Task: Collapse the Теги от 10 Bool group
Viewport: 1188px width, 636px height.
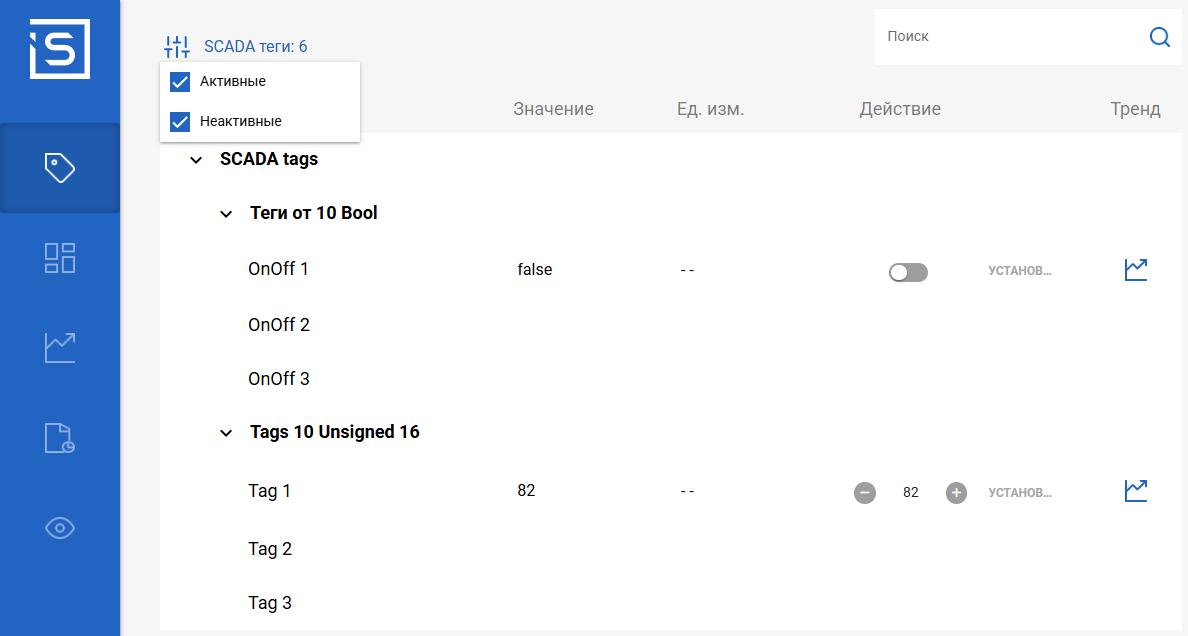Action: coord(226,214)
